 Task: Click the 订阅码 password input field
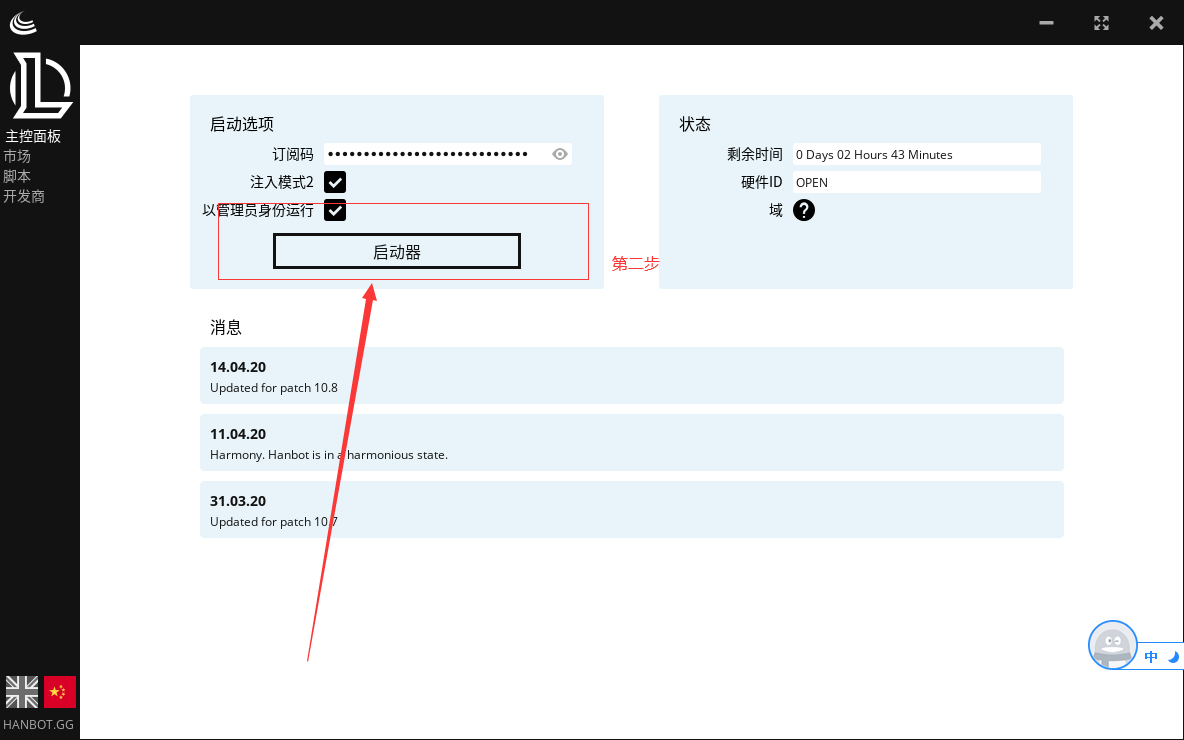point(447,154)
